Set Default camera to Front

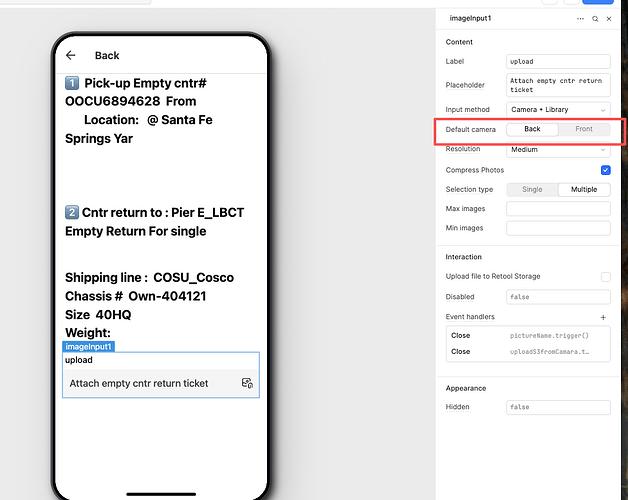pos(583,129)
